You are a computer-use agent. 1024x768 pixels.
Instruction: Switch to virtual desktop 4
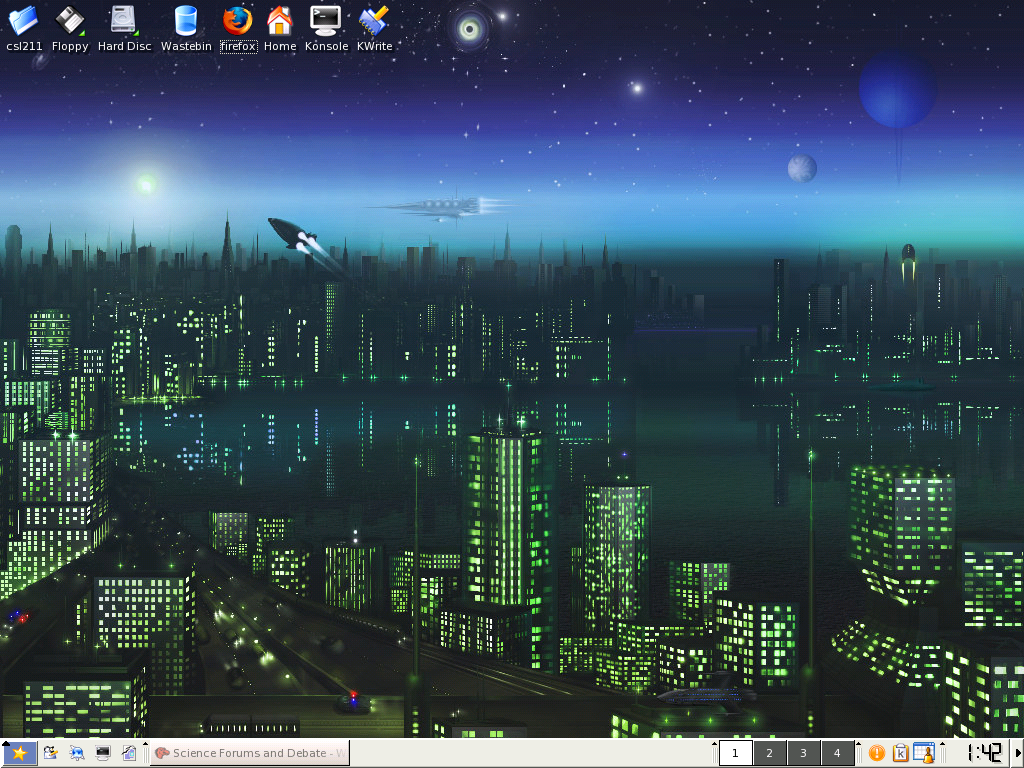(837, 753)
